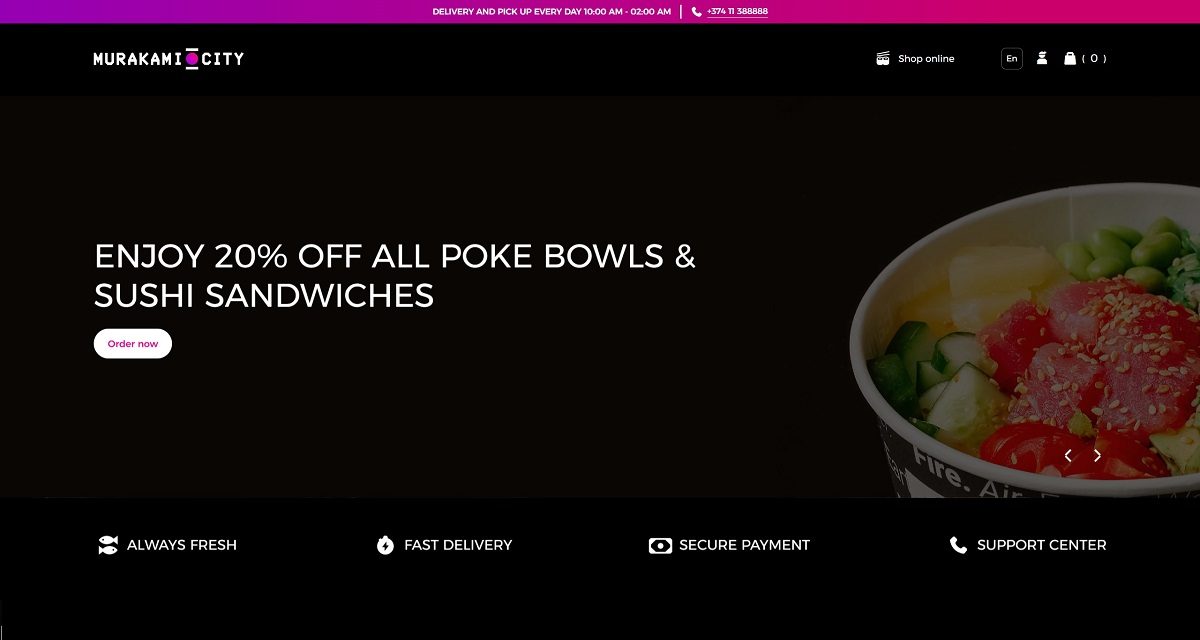Advance to the next slide with right chevron
The height and width of the screenshot is (640, 1200).
(1097, 456)
